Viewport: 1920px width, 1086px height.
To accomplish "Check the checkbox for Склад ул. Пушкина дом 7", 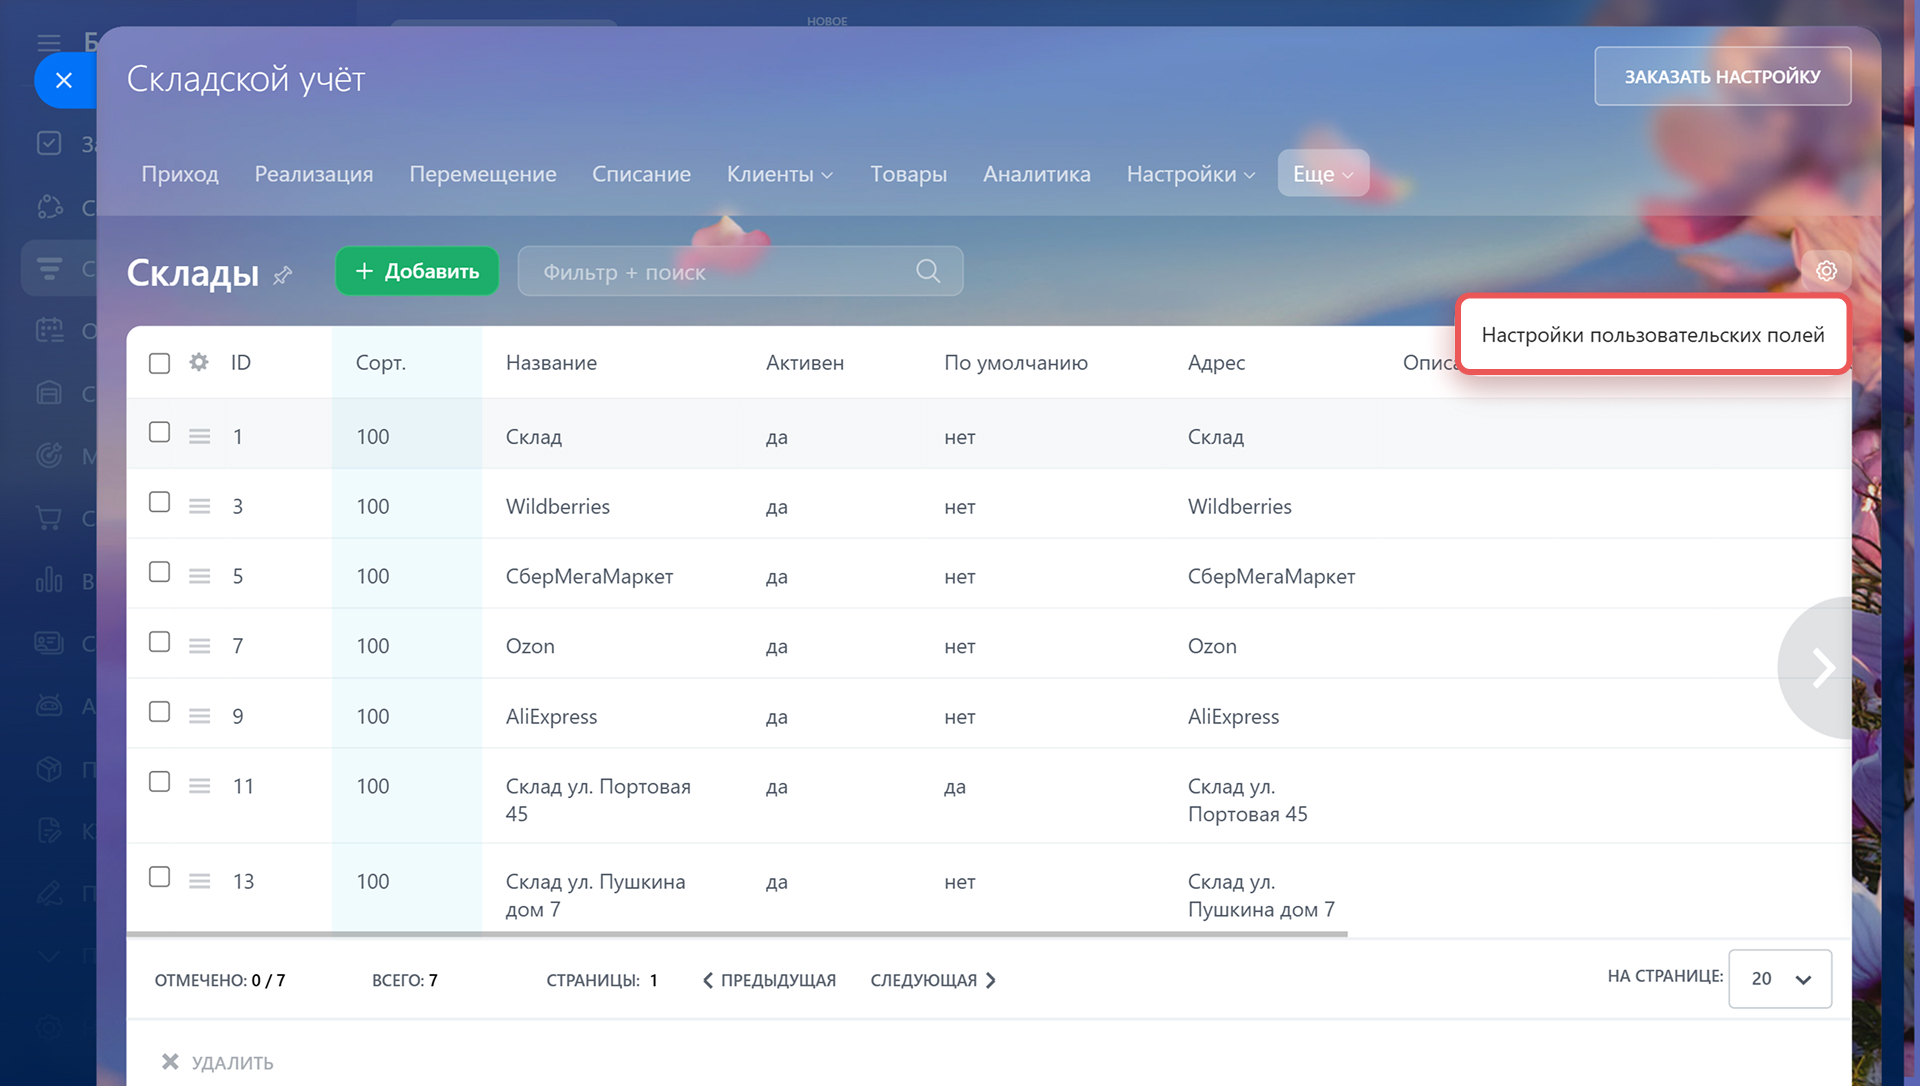I will [x=159, y=877].
